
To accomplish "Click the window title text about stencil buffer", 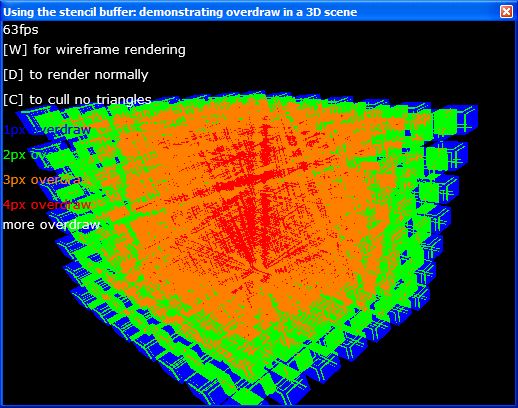I will (x=180, y=12).
